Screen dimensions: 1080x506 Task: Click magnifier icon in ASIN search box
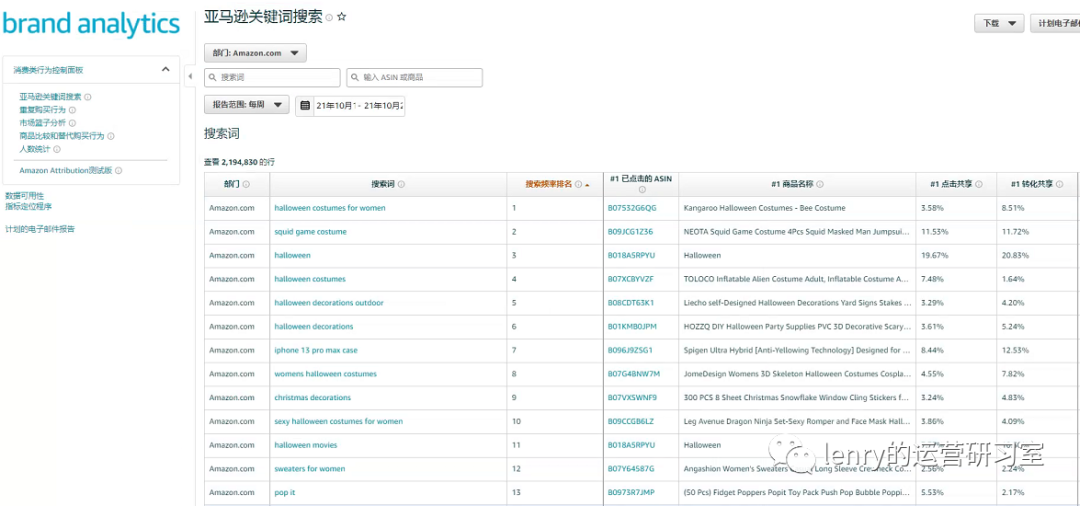click(355, 78)
